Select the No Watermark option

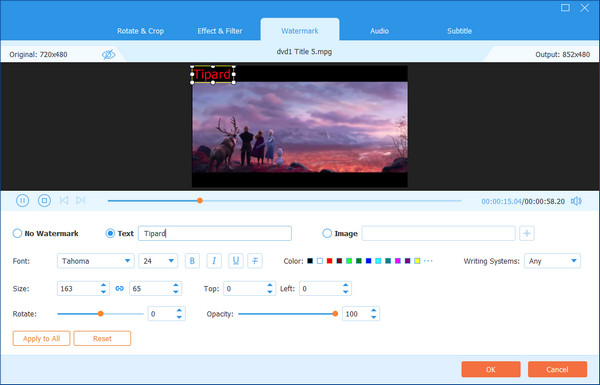17,233
